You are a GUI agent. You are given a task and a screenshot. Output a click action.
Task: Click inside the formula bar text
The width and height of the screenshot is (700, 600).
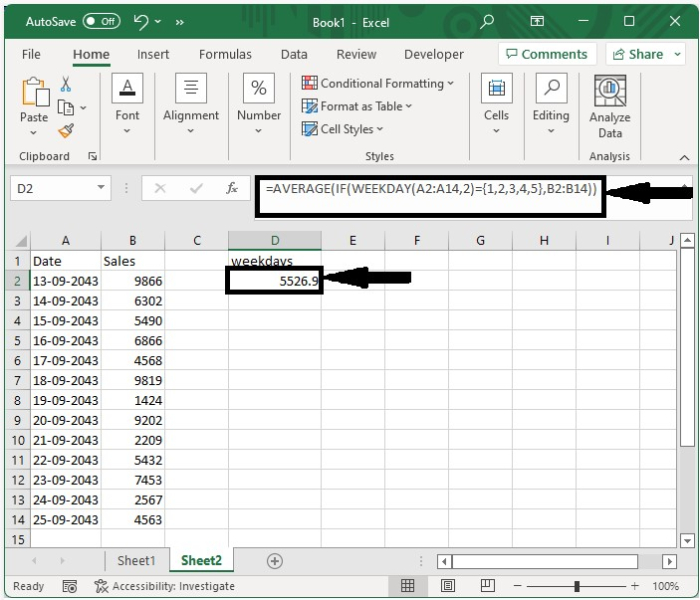pos(431,189)
